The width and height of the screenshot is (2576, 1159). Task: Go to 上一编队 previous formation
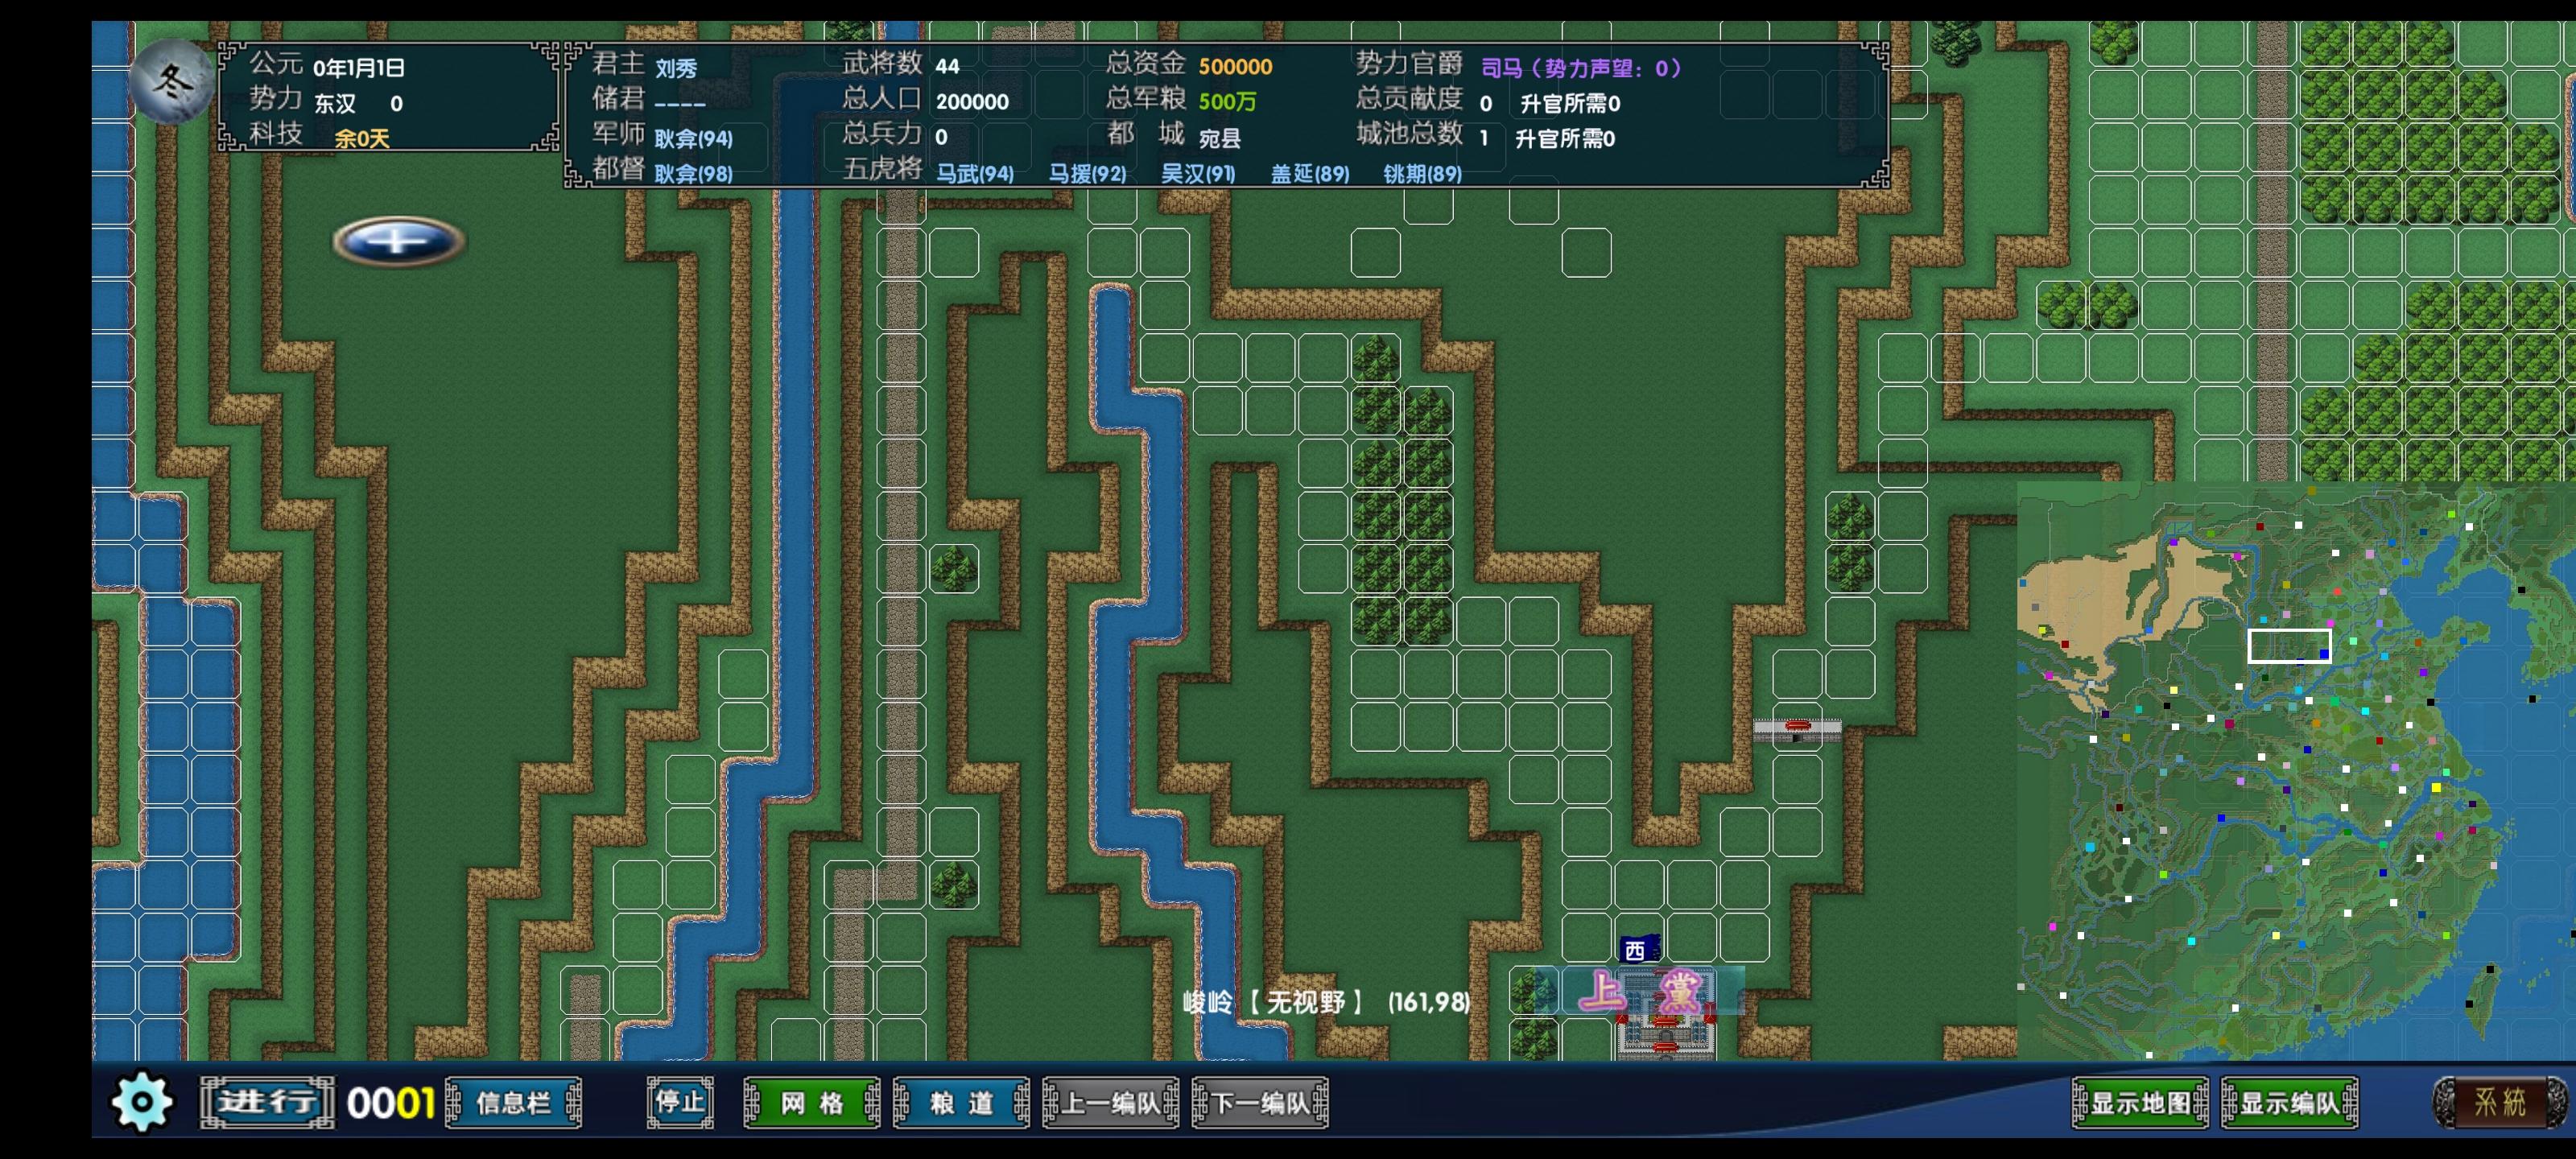click(1110, 1103)
